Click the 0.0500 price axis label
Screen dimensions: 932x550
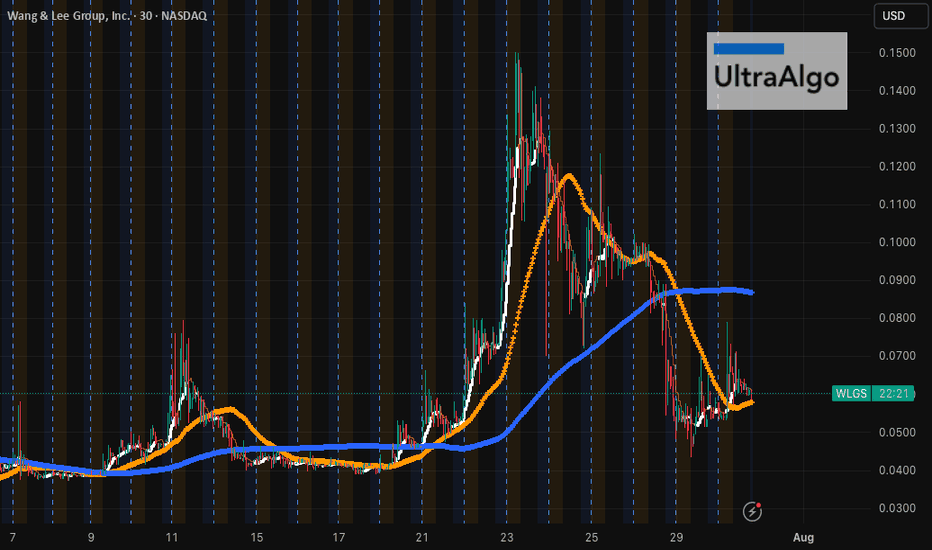click(897, 432)
